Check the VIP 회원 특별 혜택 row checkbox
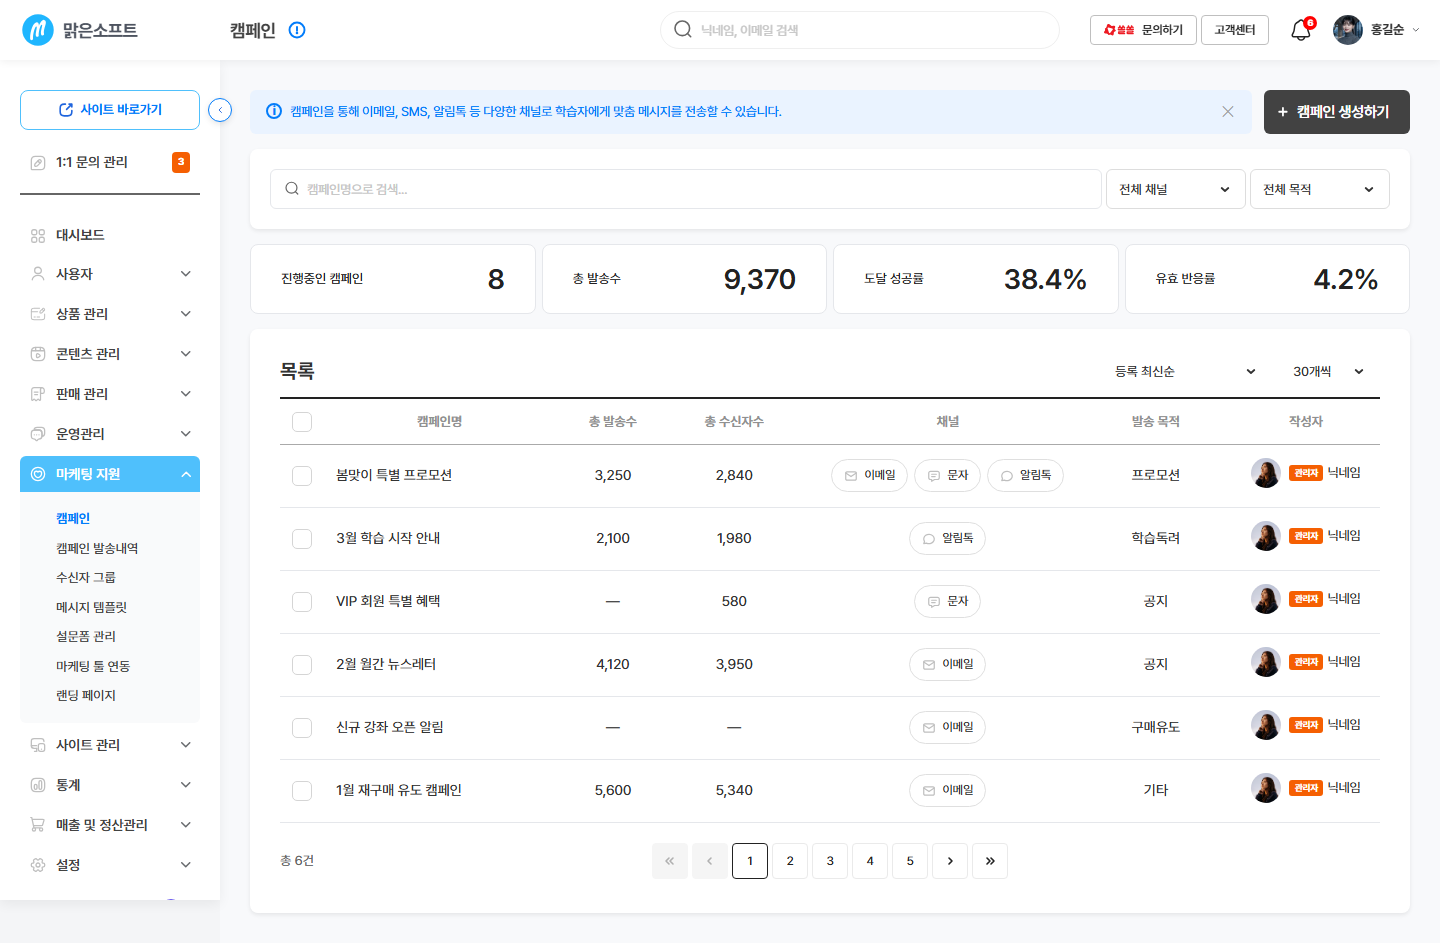Viewport: 1440px width, 943px height. point(302,602)
